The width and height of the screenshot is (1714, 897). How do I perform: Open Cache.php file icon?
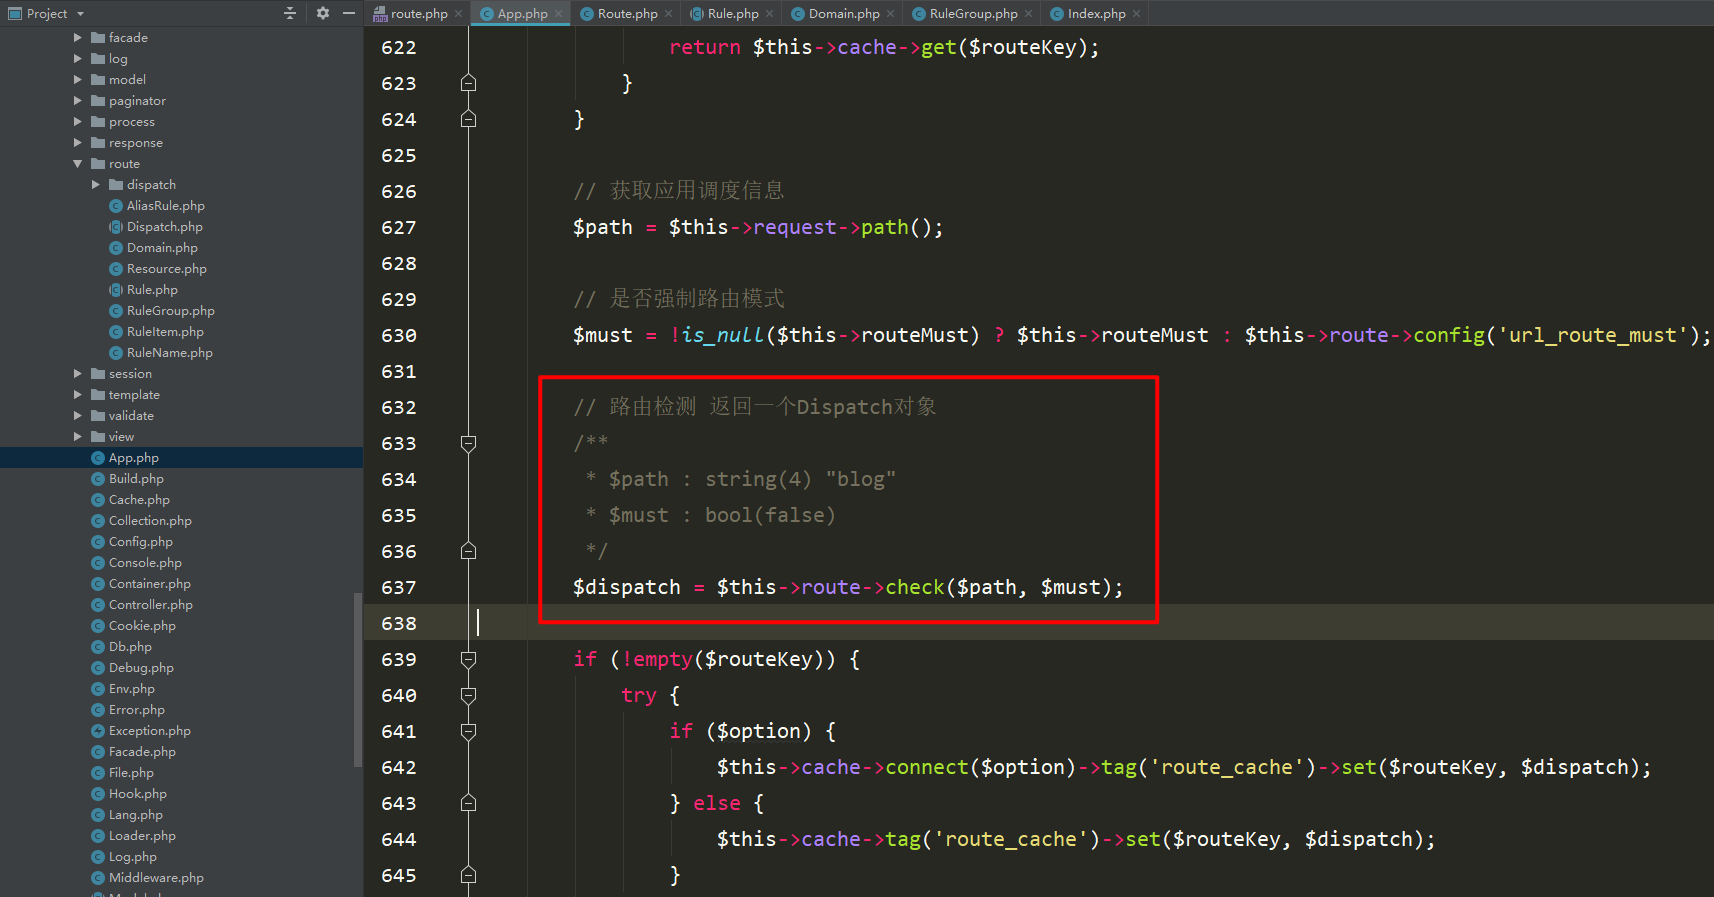98,499
